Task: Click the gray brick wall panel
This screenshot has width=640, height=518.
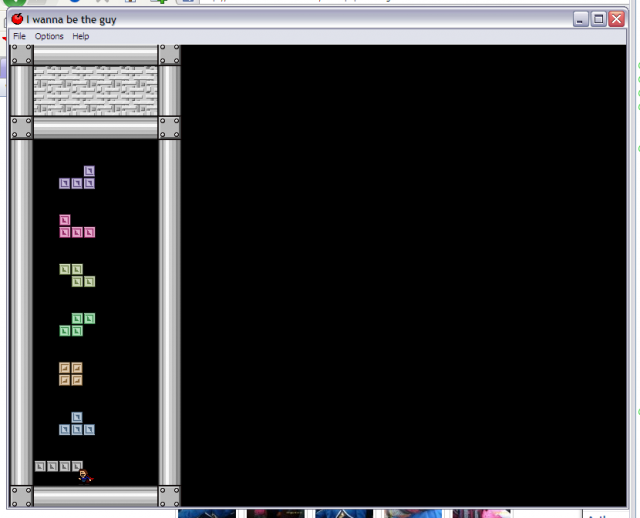Action: tap(96, 91)
